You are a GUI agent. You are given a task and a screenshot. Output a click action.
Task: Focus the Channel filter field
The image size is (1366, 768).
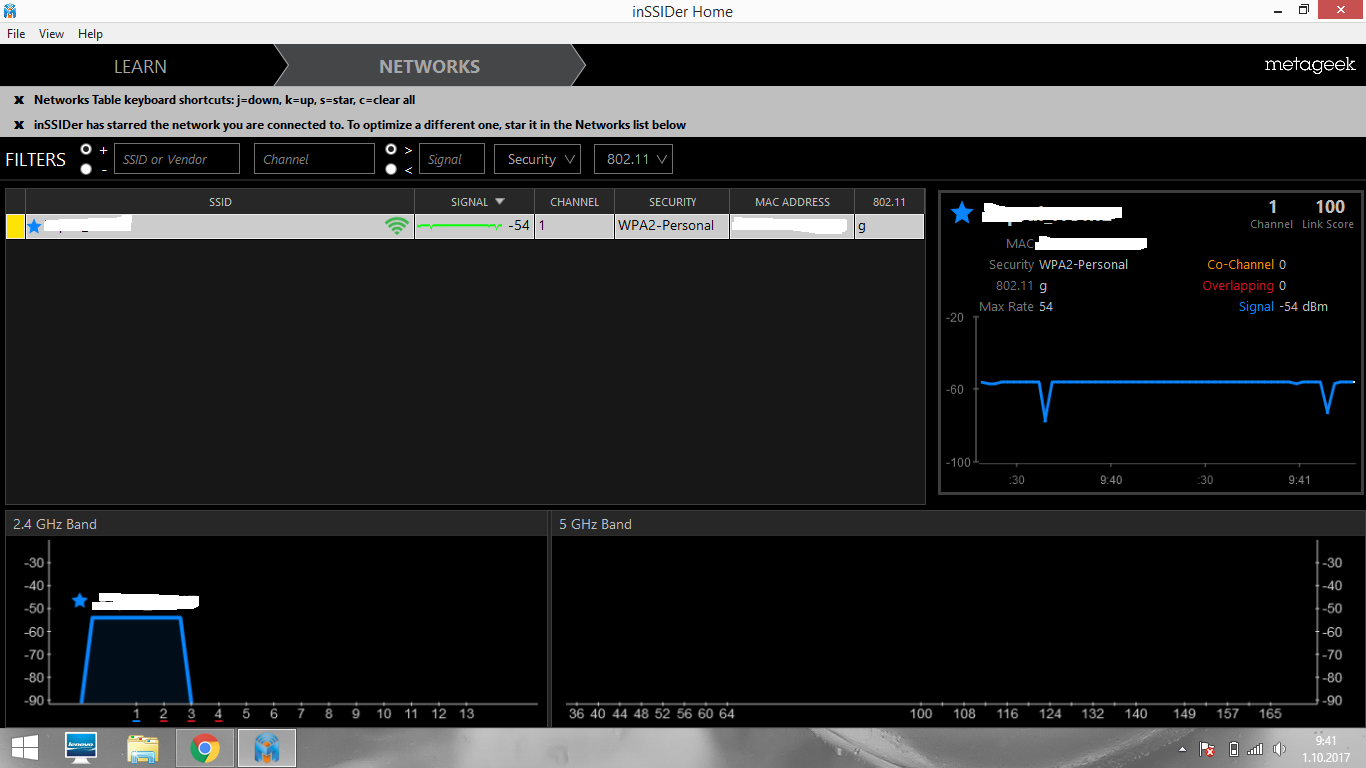coord(314,159)
